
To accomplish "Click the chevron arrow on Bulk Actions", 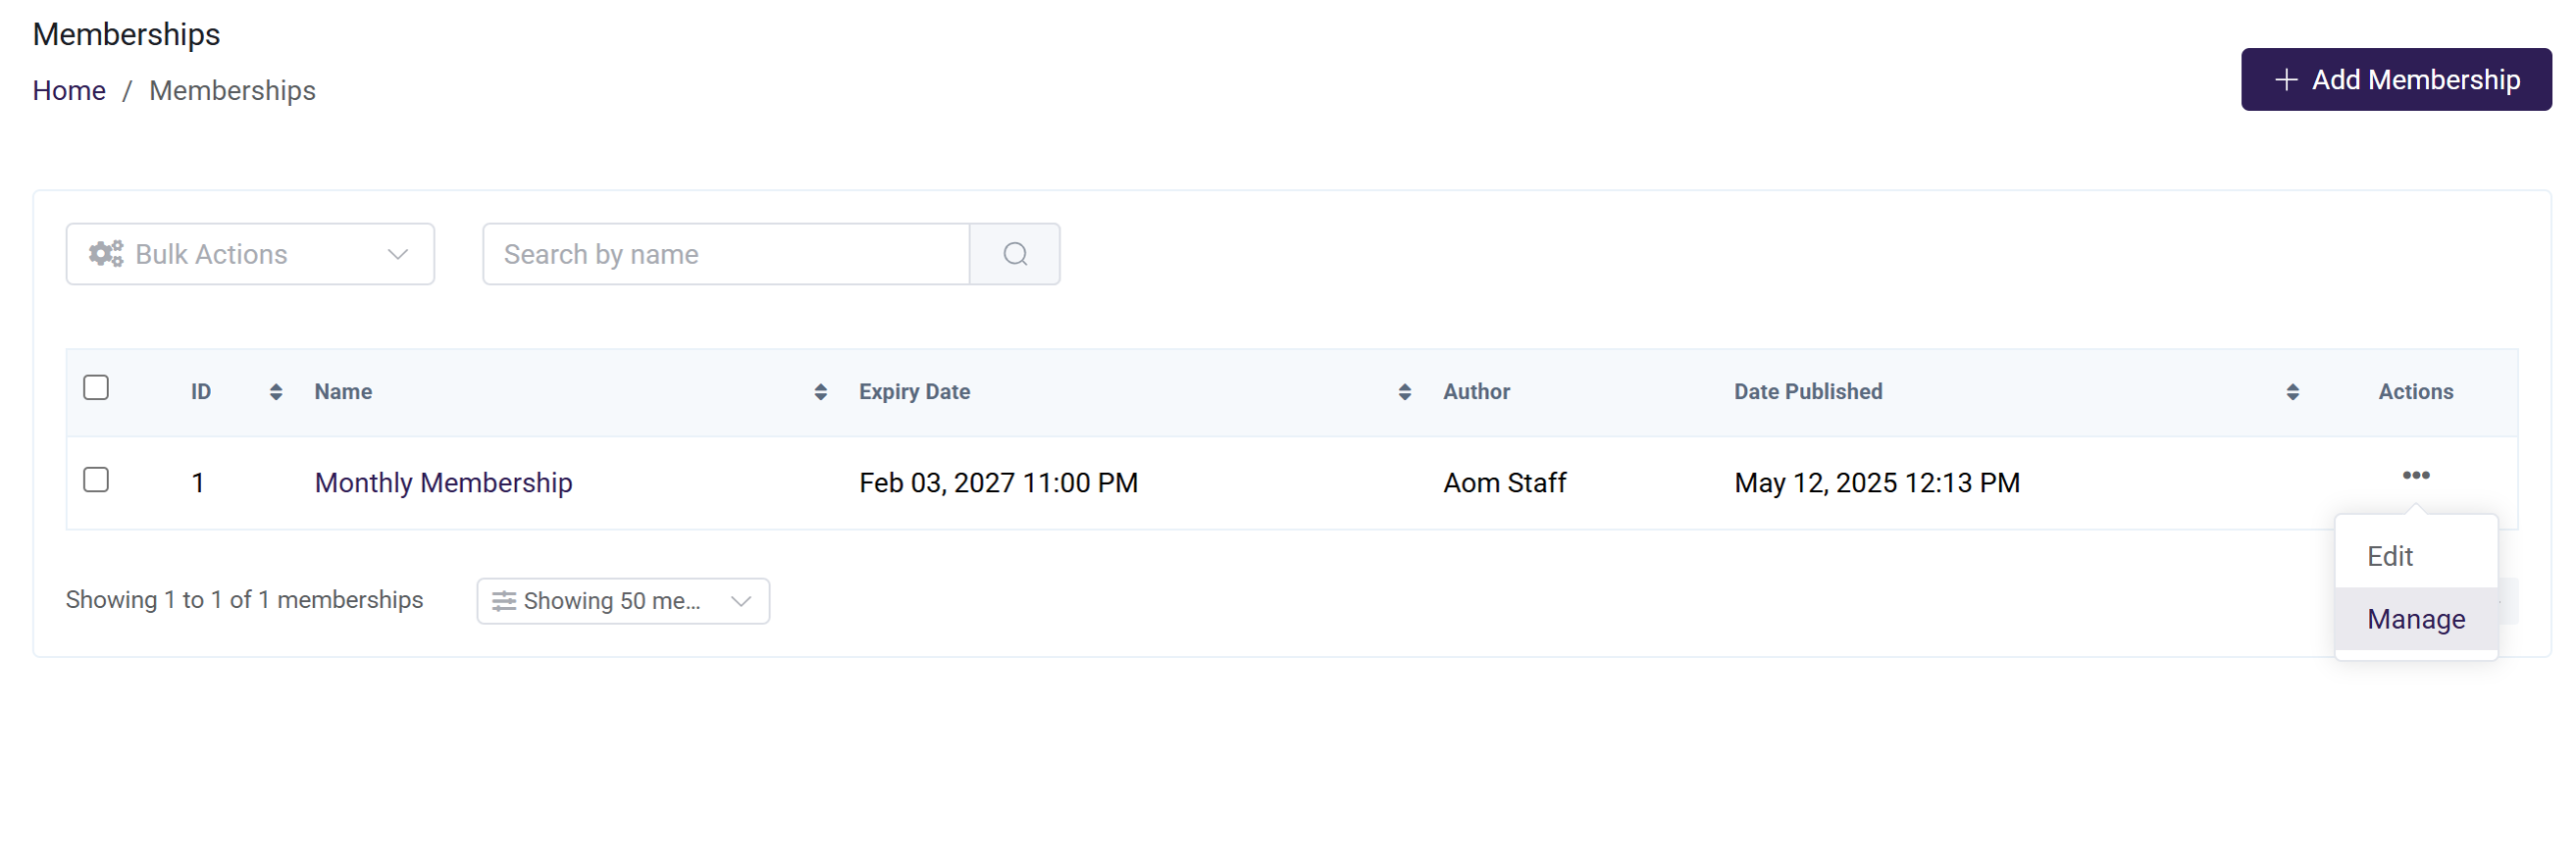I will (398, 254).
